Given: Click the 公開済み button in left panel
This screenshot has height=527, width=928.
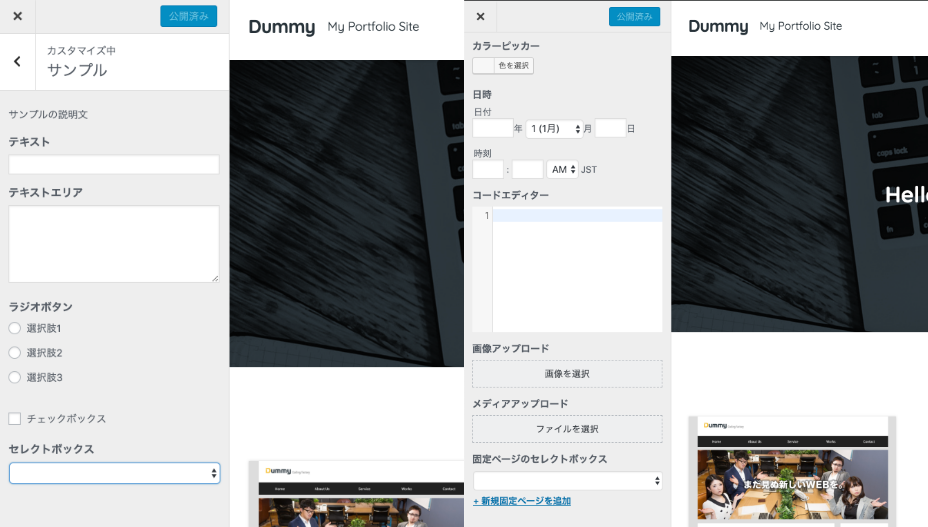Looking at the screenshot, I should (x=188, y=16).
